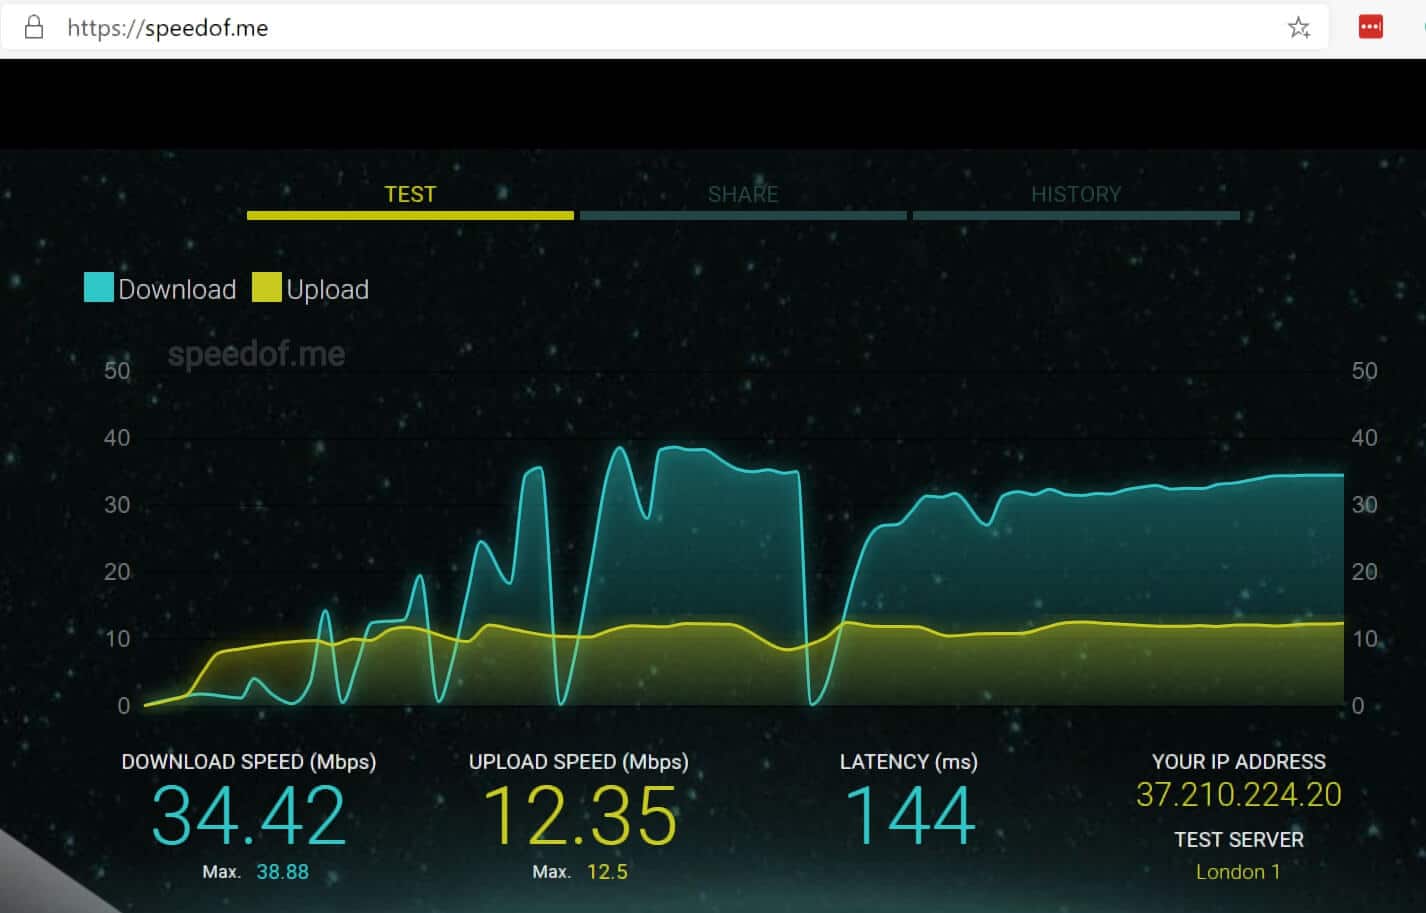The width and height of the screenshot is (1426, 913).
Task: Click the lock icon in address bar
Action: [34, 27]
